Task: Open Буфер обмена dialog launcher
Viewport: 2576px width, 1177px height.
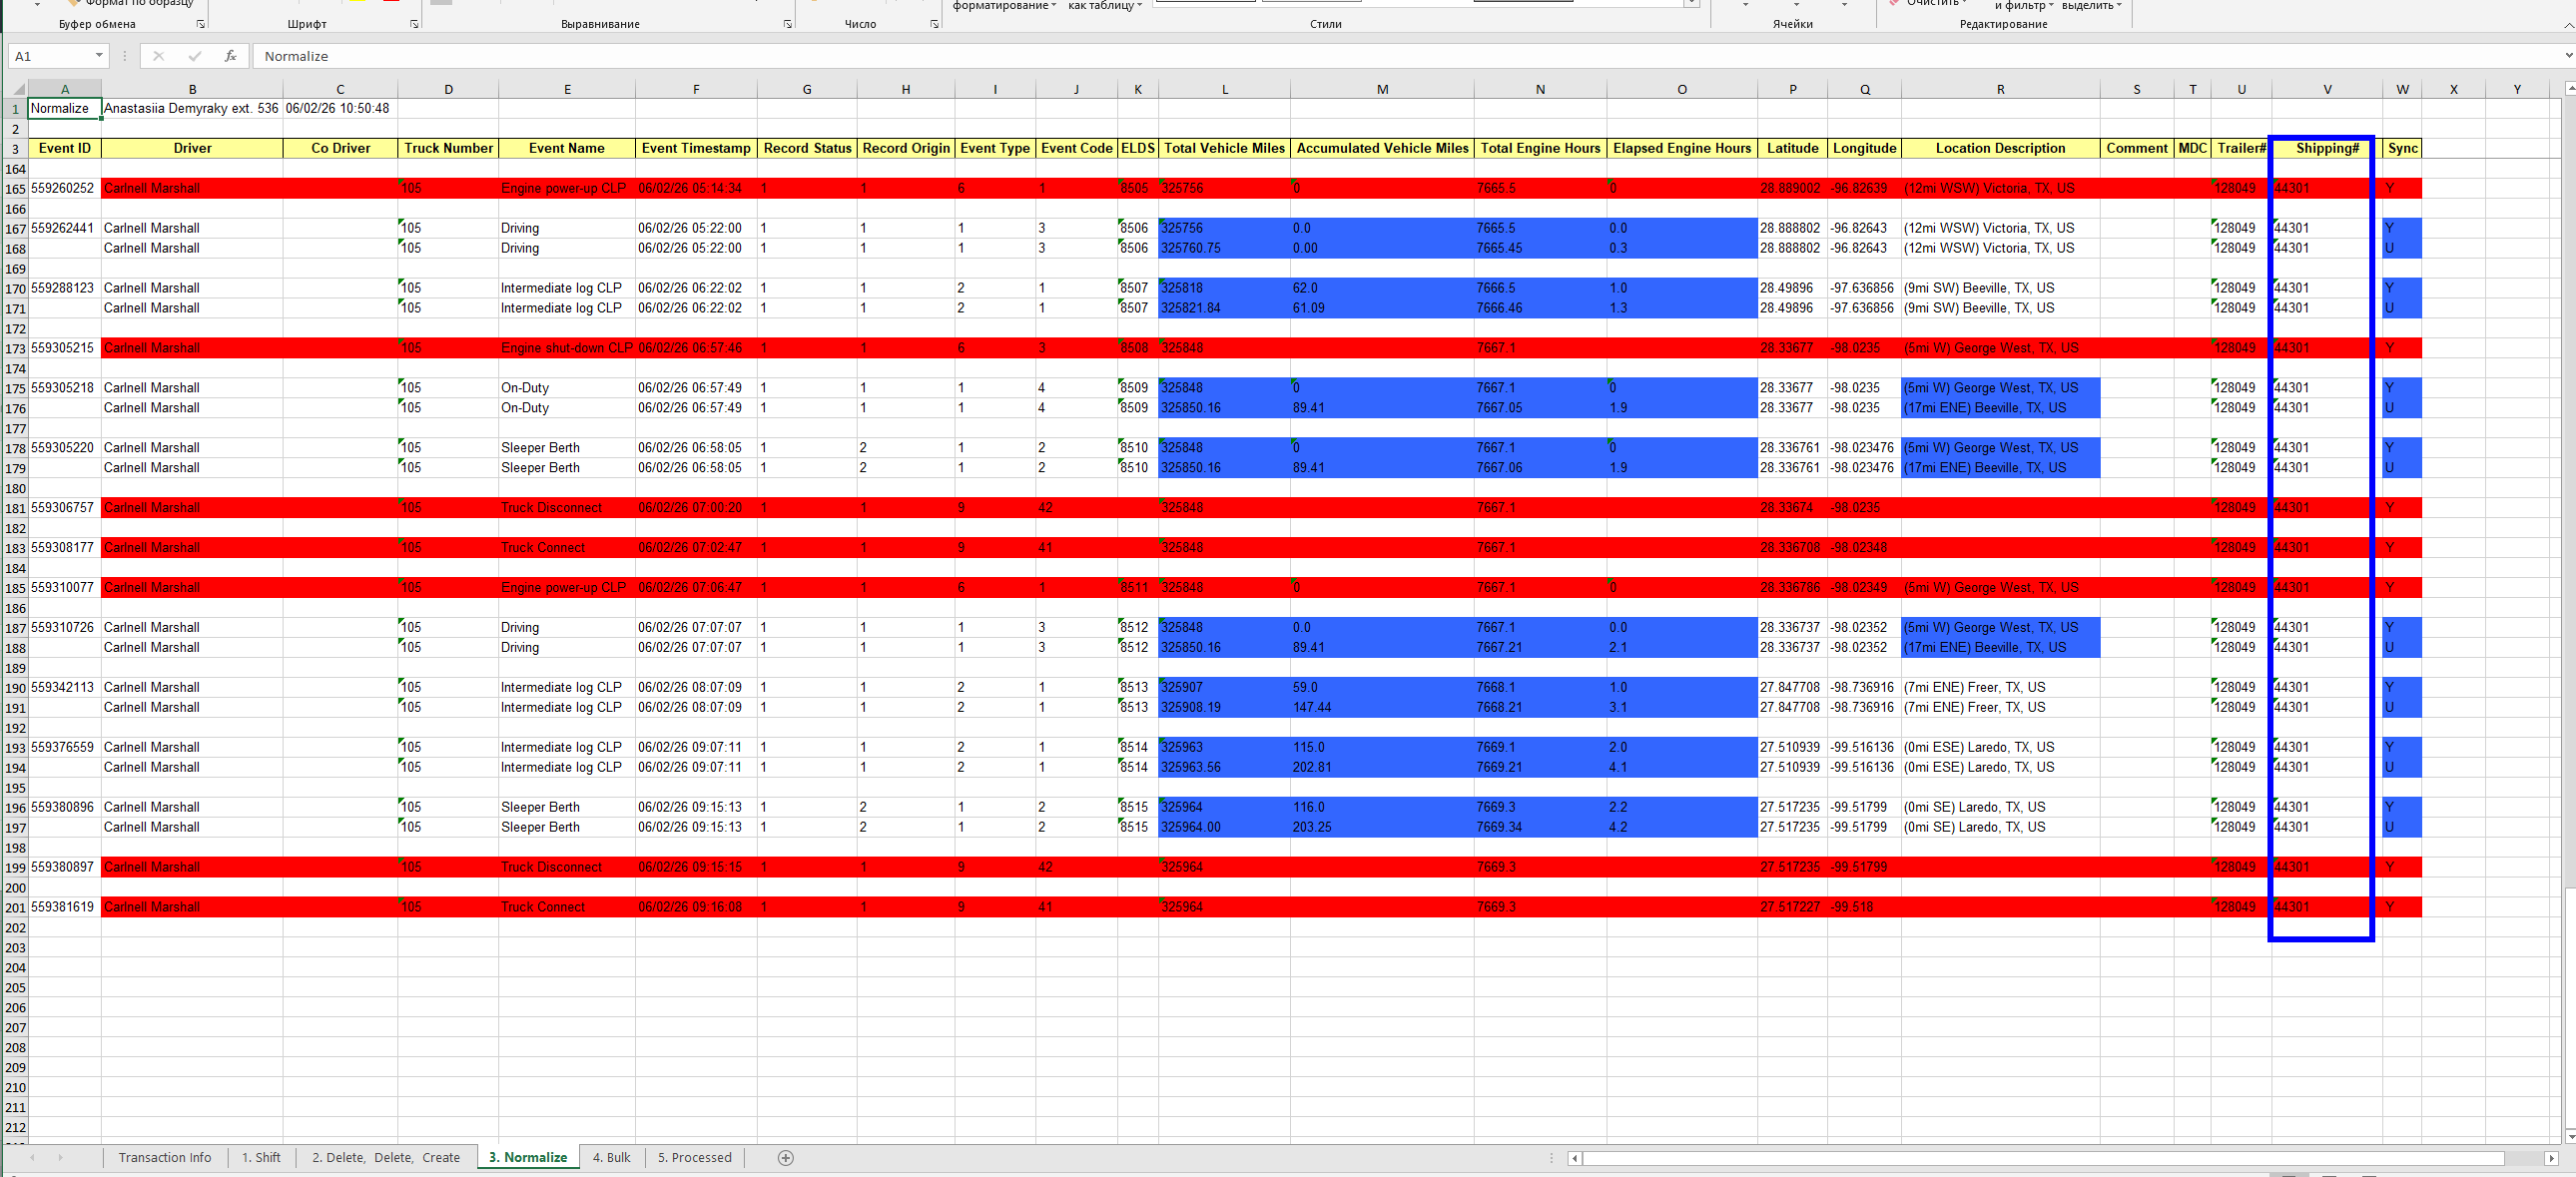Action: pos(201,24)
